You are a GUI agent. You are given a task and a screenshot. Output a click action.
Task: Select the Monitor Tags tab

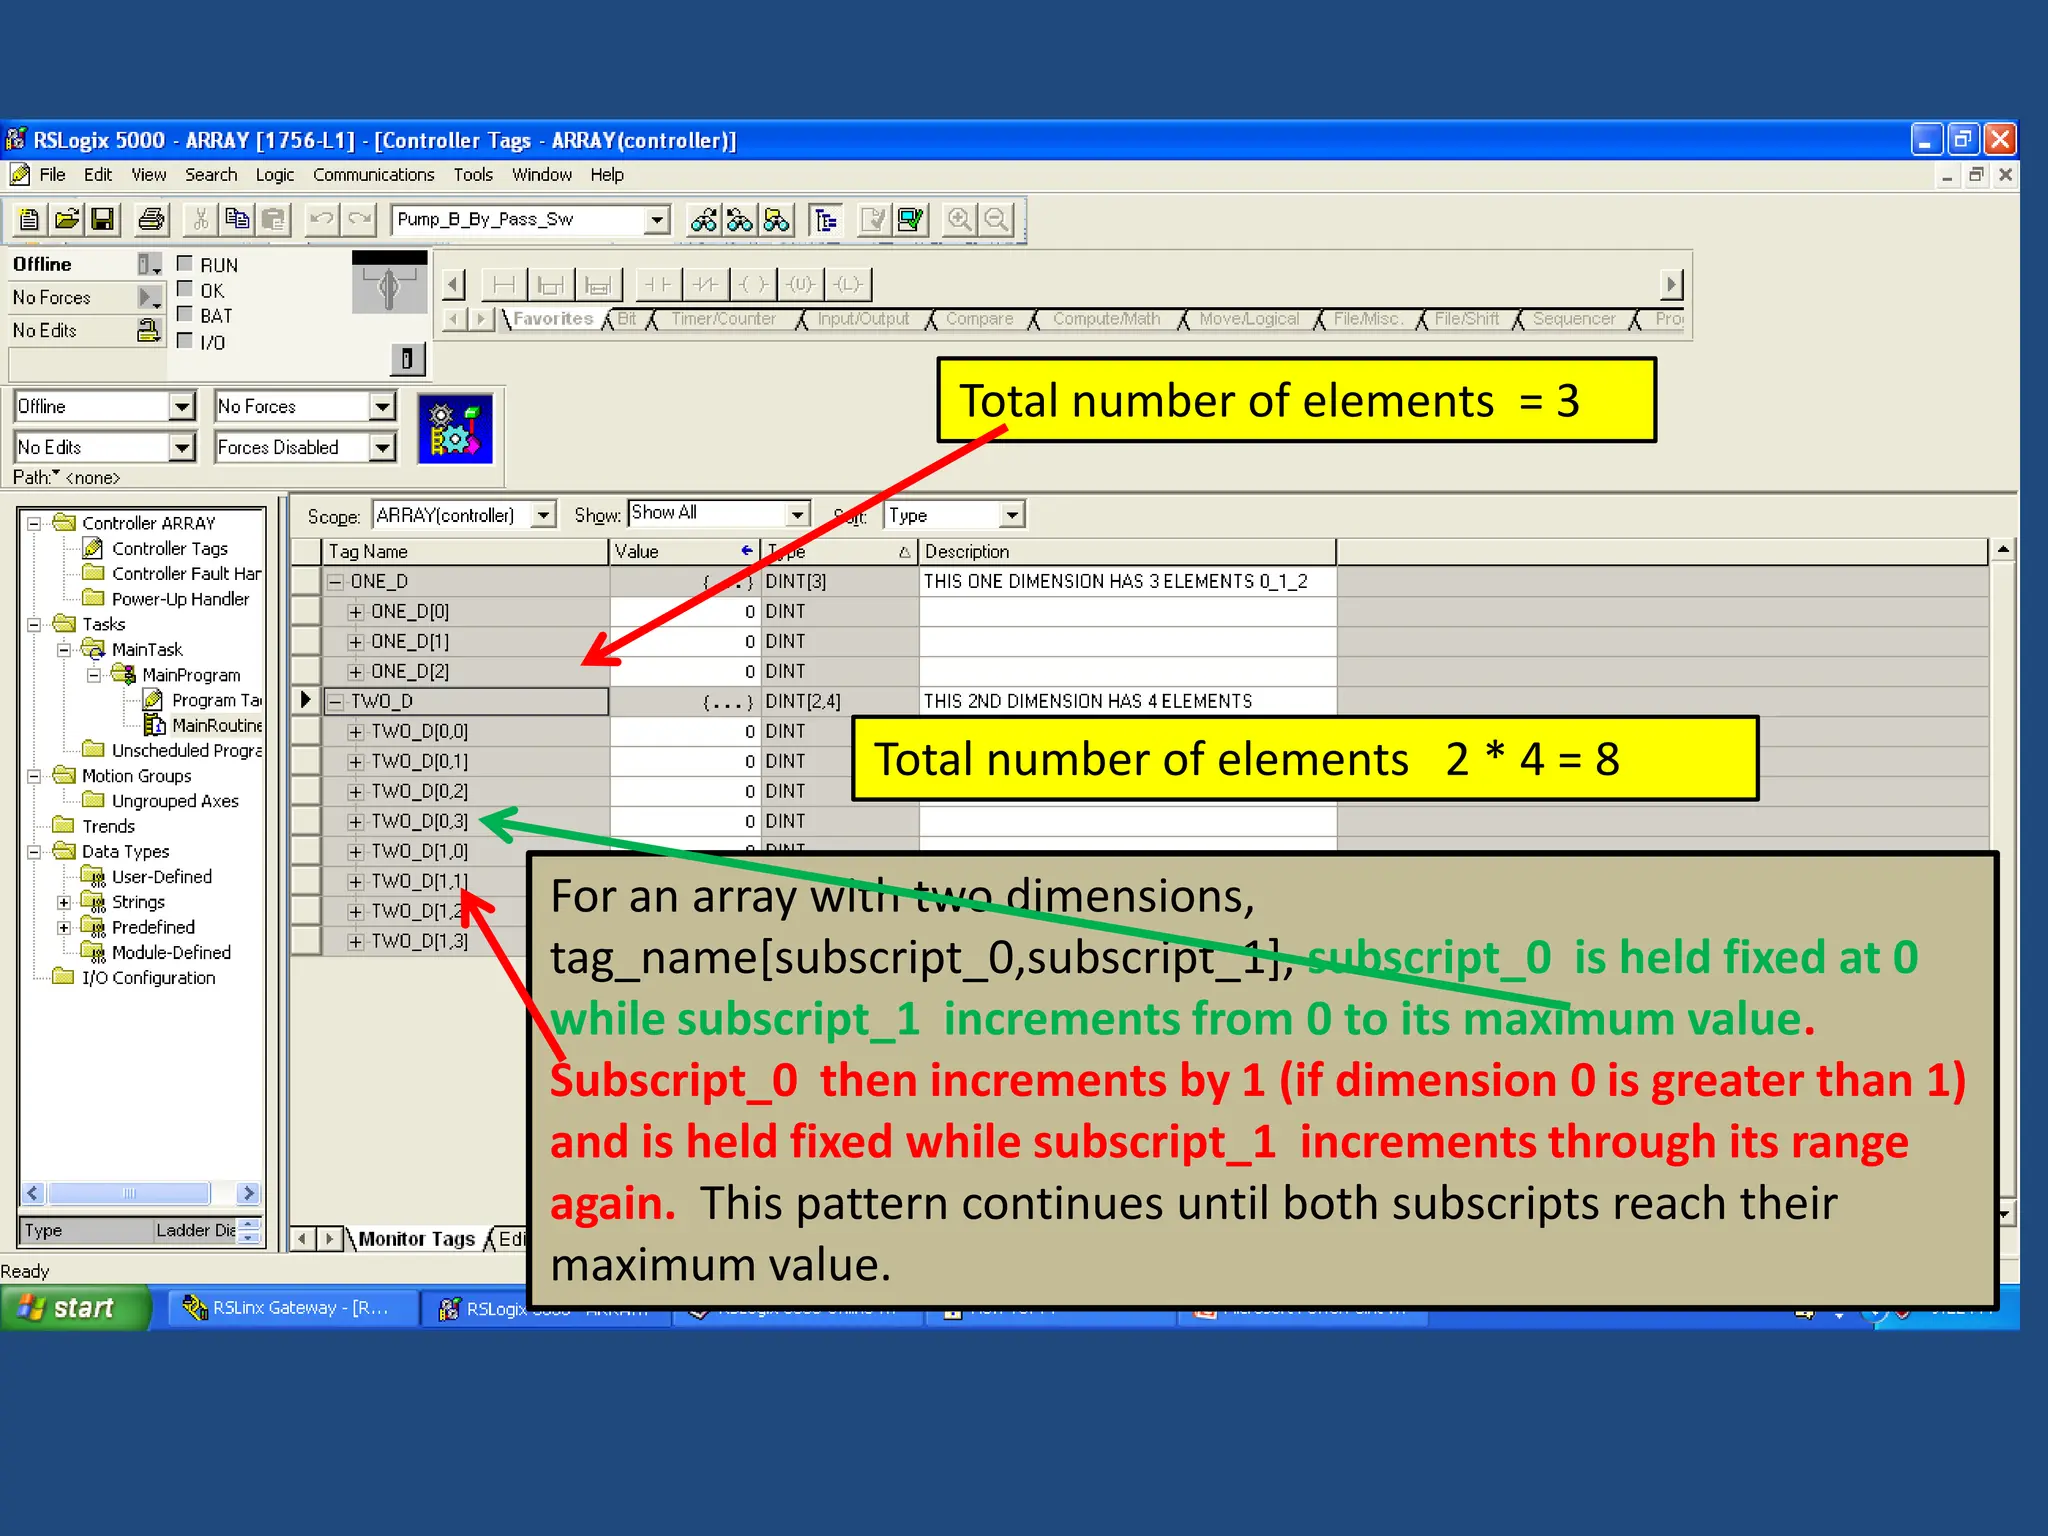click(x=416, y=1239)
